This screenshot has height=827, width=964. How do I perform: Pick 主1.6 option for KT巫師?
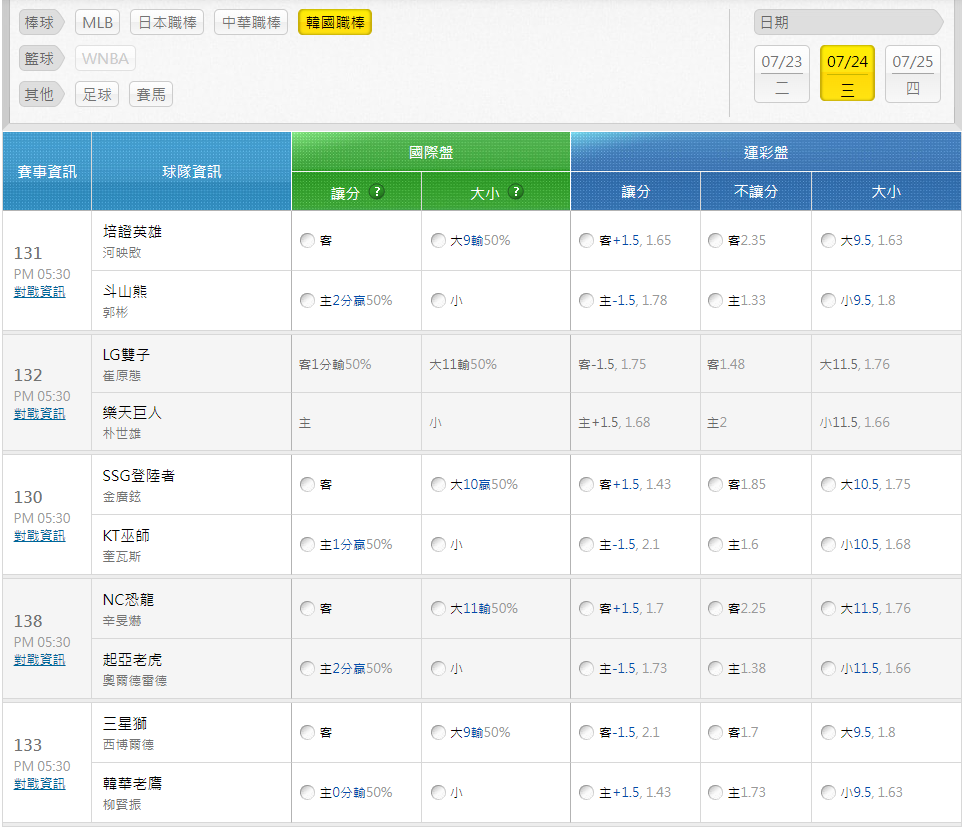coord(716,545)
